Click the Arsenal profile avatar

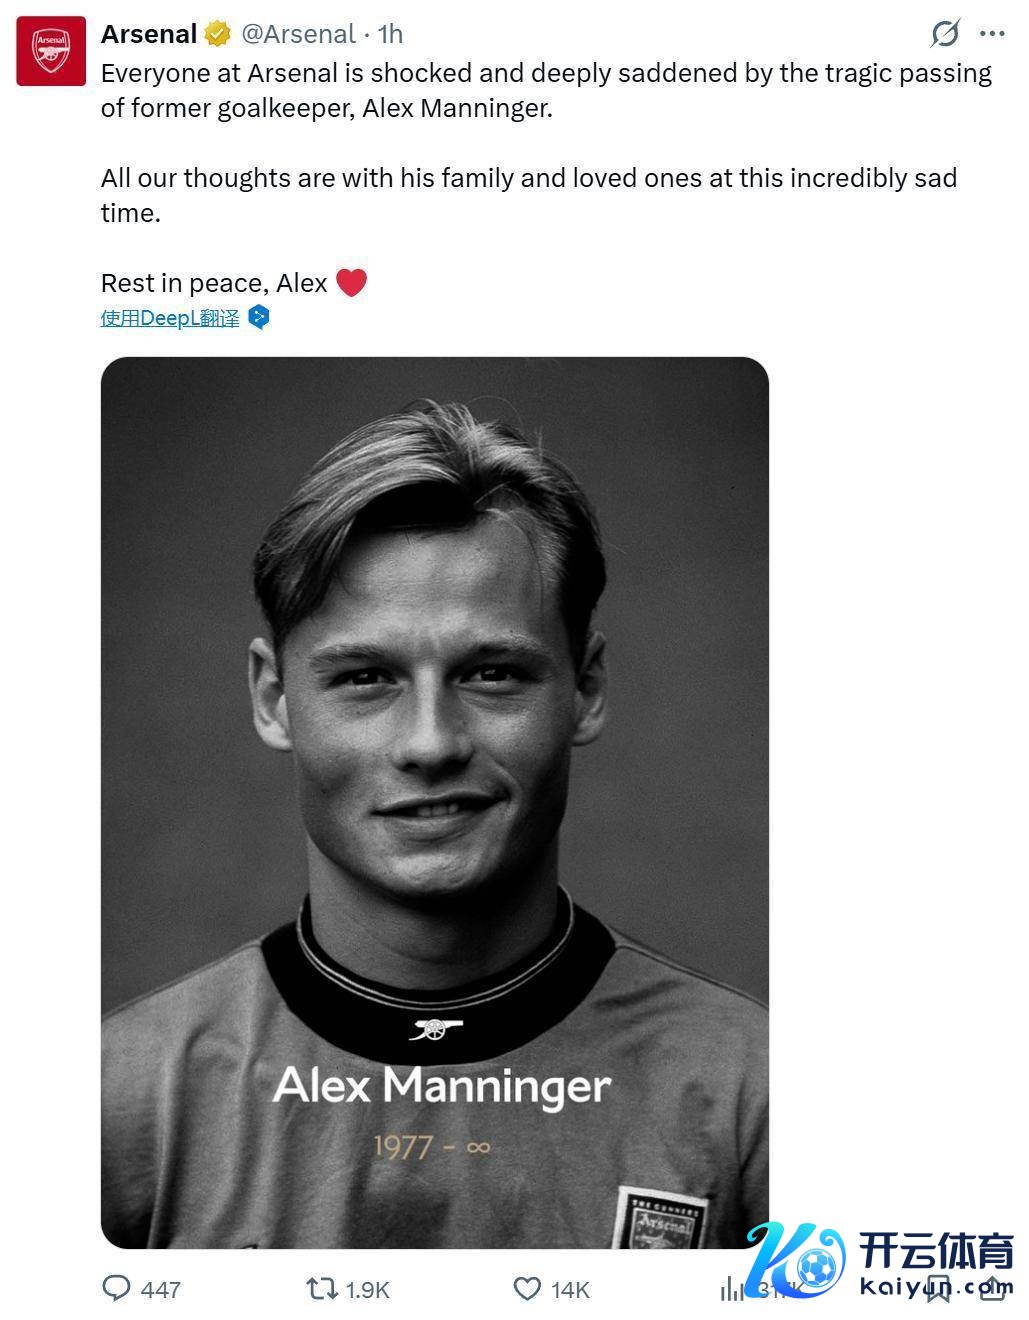51,51
